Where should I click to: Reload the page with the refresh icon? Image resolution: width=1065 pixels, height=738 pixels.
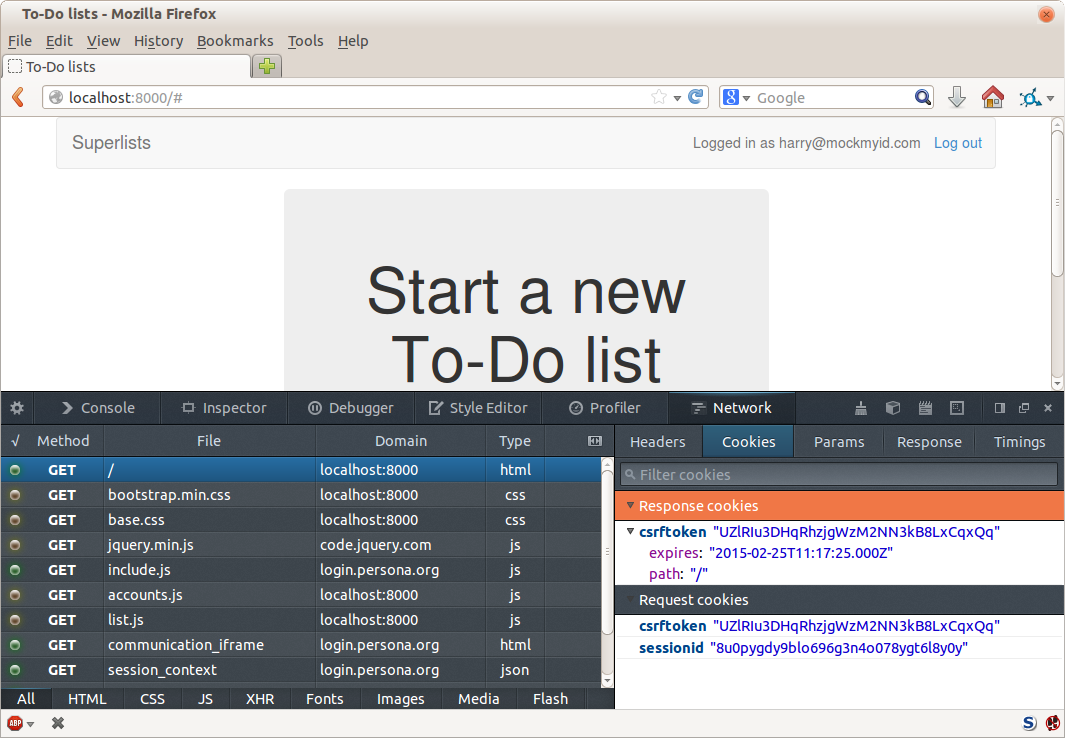pos(696,97)
